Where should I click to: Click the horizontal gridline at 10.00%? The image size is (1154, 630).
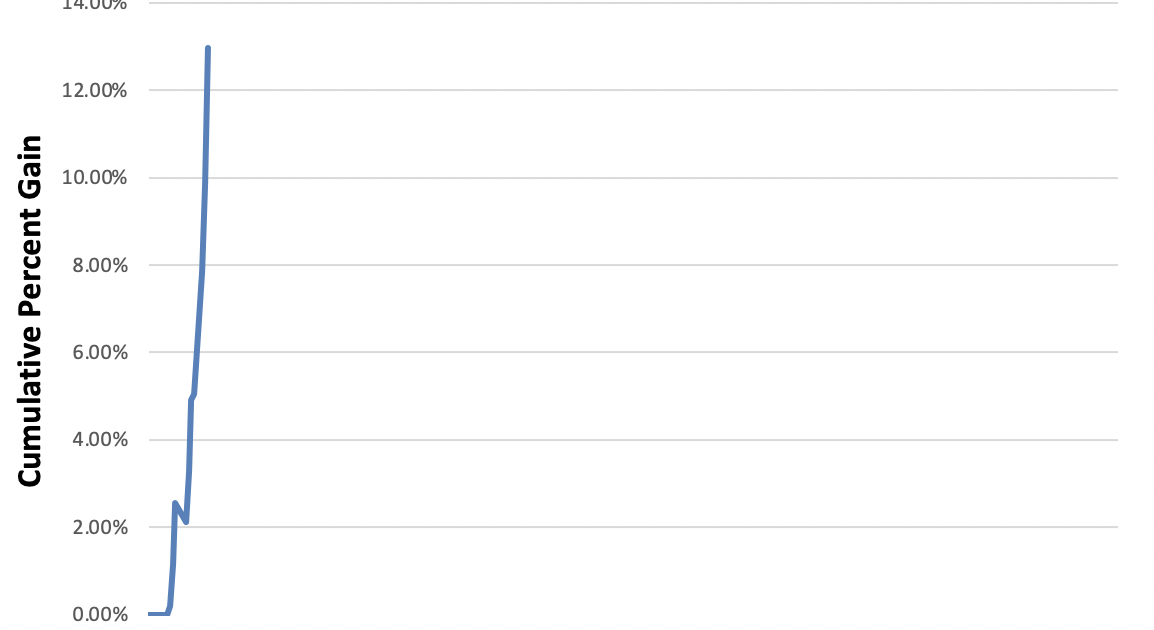[x=660, y=178]
